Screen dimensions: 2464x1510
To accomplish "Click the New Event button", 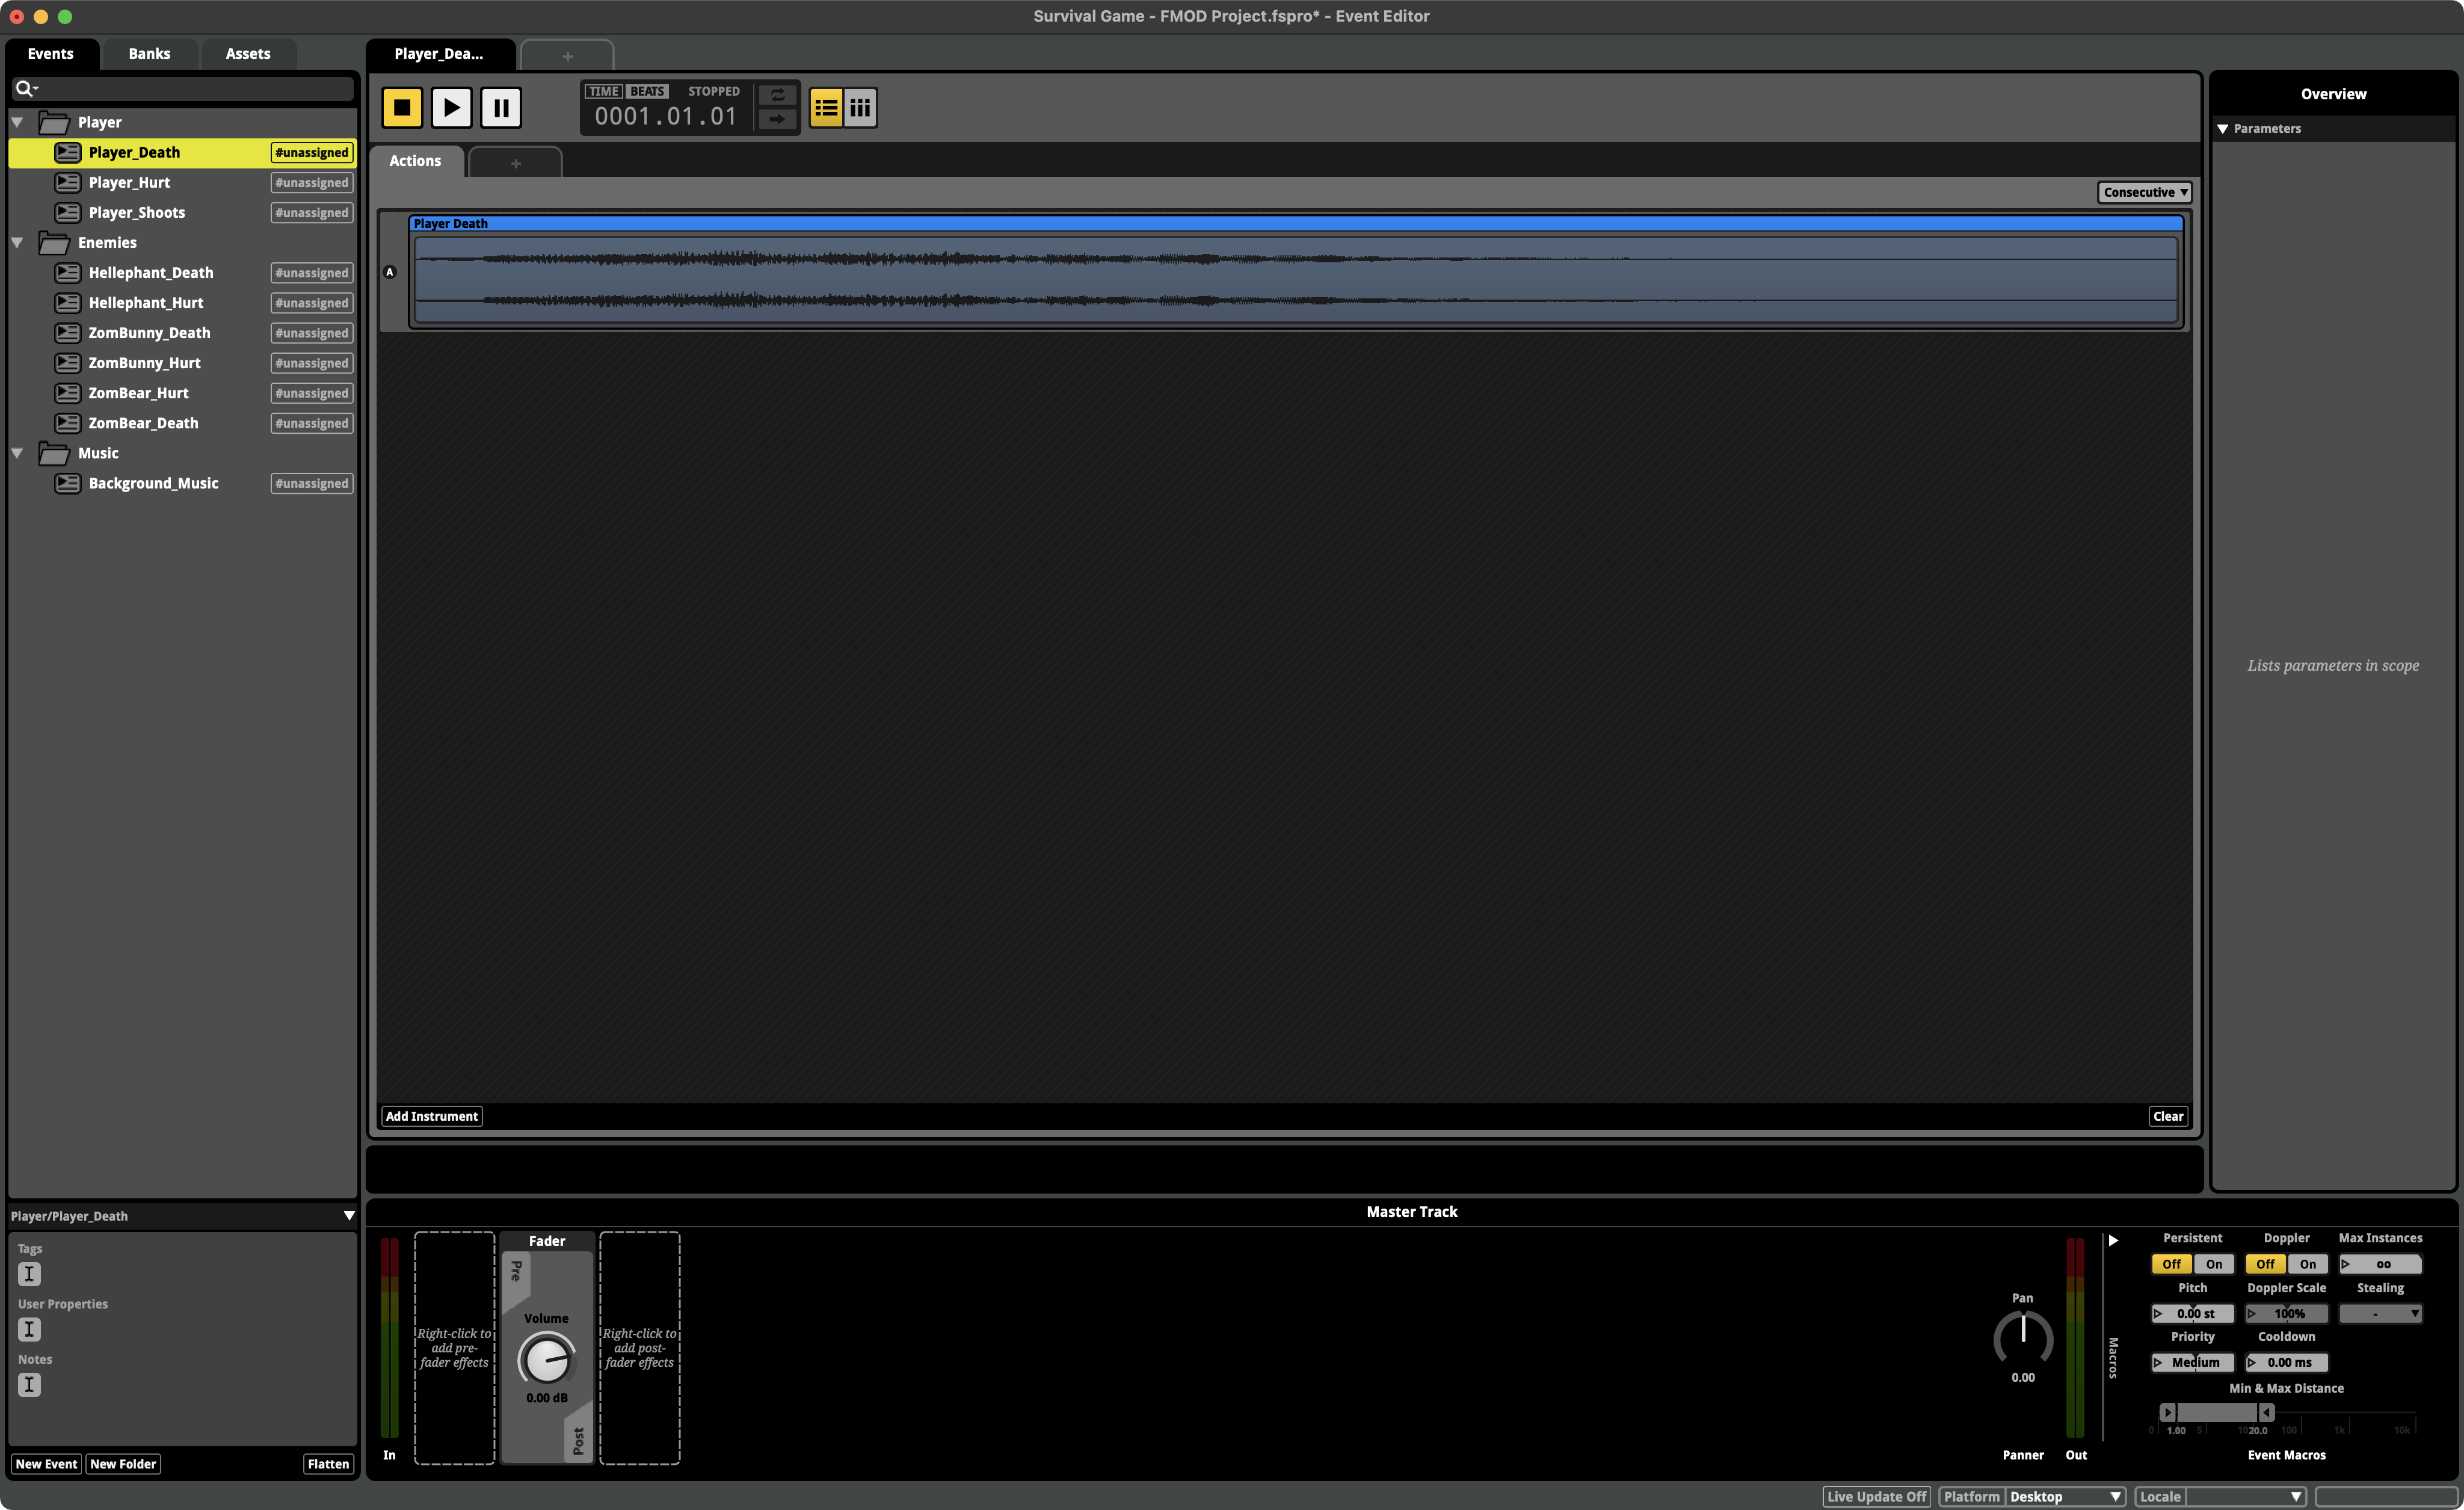I will click(x=46, y=1464).
